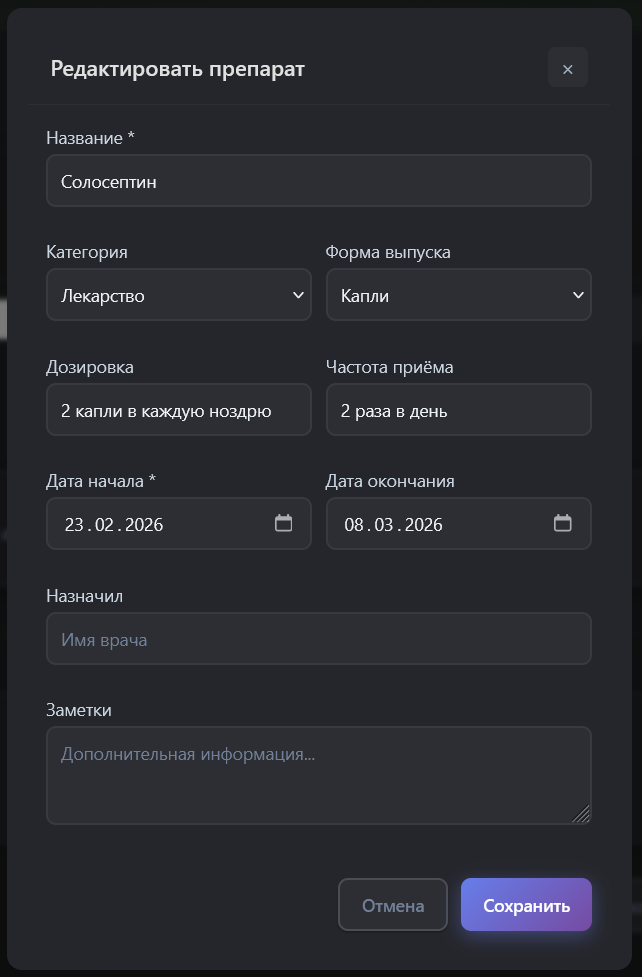Viewport: 642px width, 977px height.
Task: Expand the Категория dropdown with Лекарство
Action: (x=179, y=295)
